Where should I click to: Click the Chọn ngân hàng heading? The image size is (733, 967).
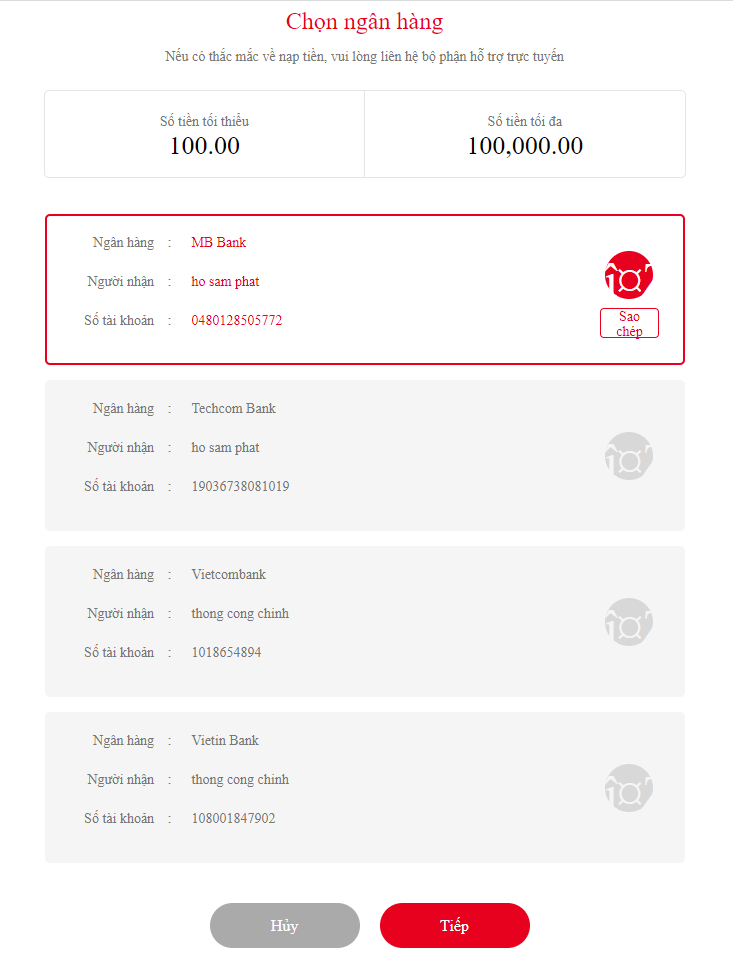(x=365, y=22)
